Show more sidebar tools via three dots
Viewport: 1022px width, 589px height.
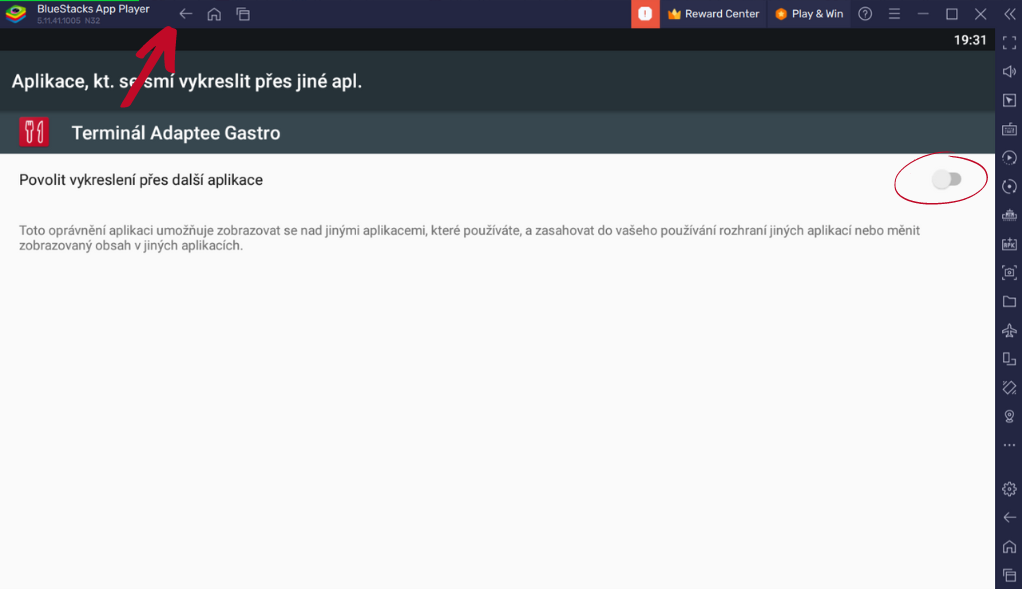[1009, 445]
